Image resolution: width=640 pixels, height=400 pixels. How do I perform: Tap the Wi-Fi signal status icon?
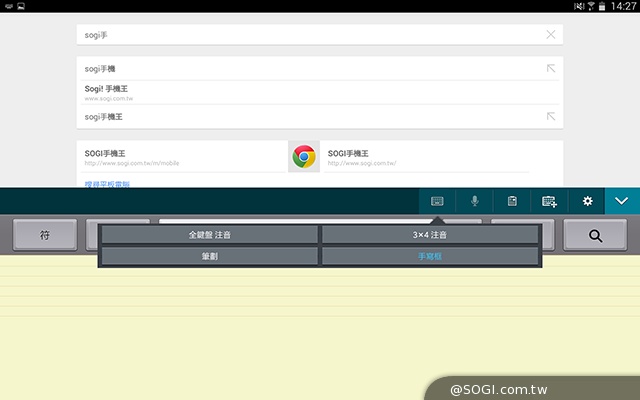(x=591, y=6)
